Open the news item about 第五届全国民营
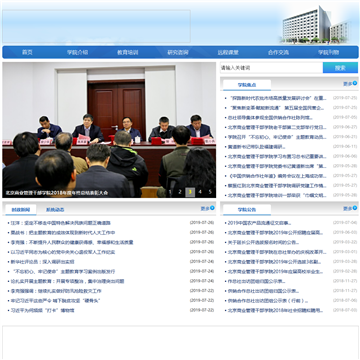Image resolution: width=360 pixels, height=360 pixels. tap(276, 108)
